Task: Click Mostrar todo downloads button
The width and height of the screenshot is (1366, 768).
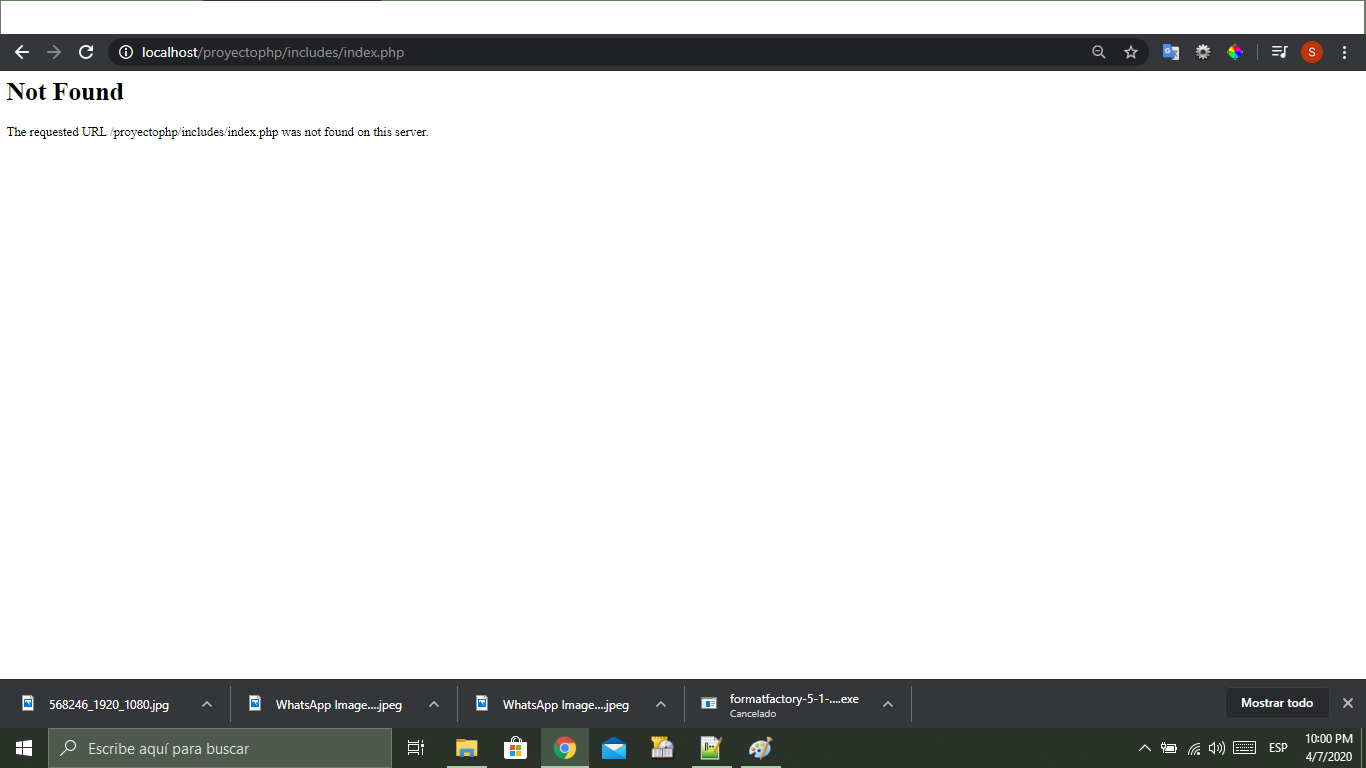Action: [1277, 703]
